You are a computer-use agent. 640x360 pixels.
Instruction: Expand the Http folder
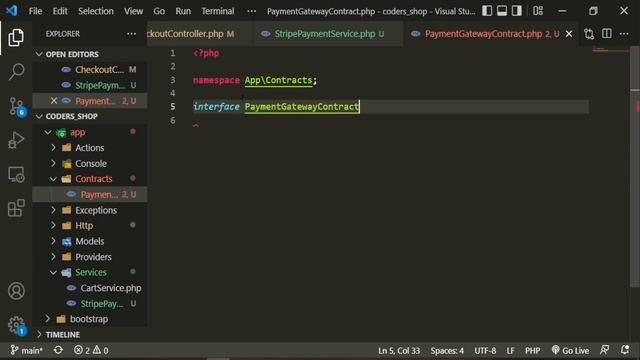coord(53,226)
